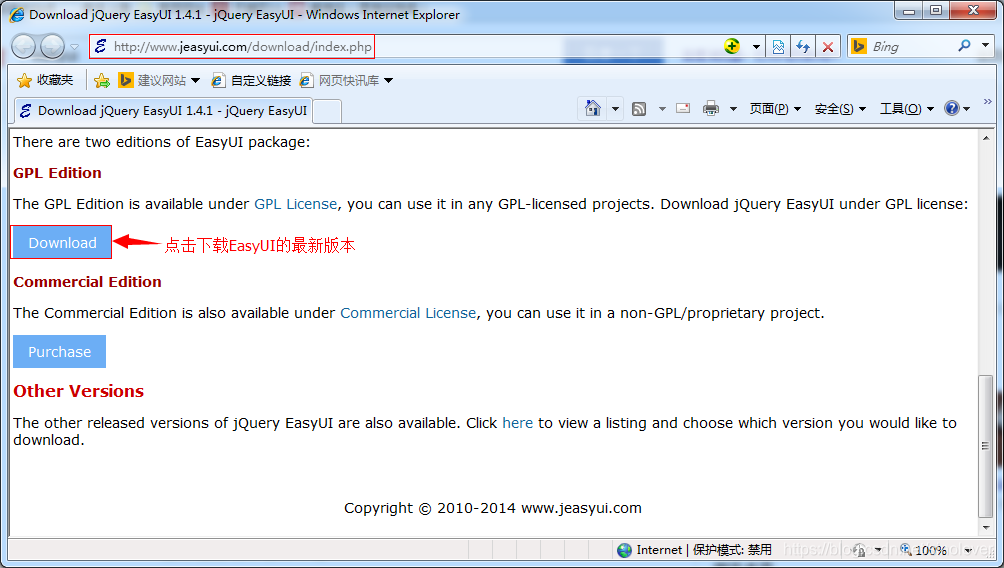Click the RSS feeds icon
This screenshot has height=568, width=1004.
(x=638, y=109)
